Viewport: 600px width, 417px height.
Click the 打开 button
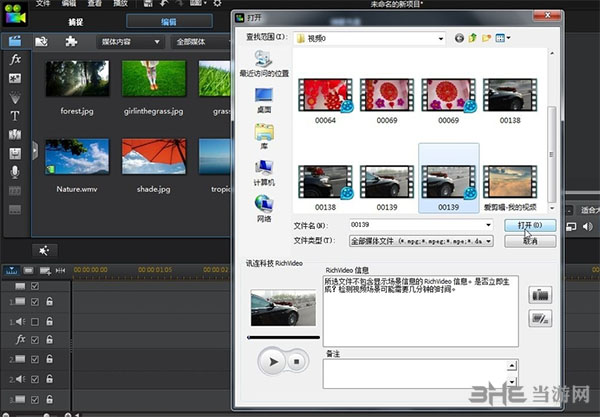[x=530, y=225]
